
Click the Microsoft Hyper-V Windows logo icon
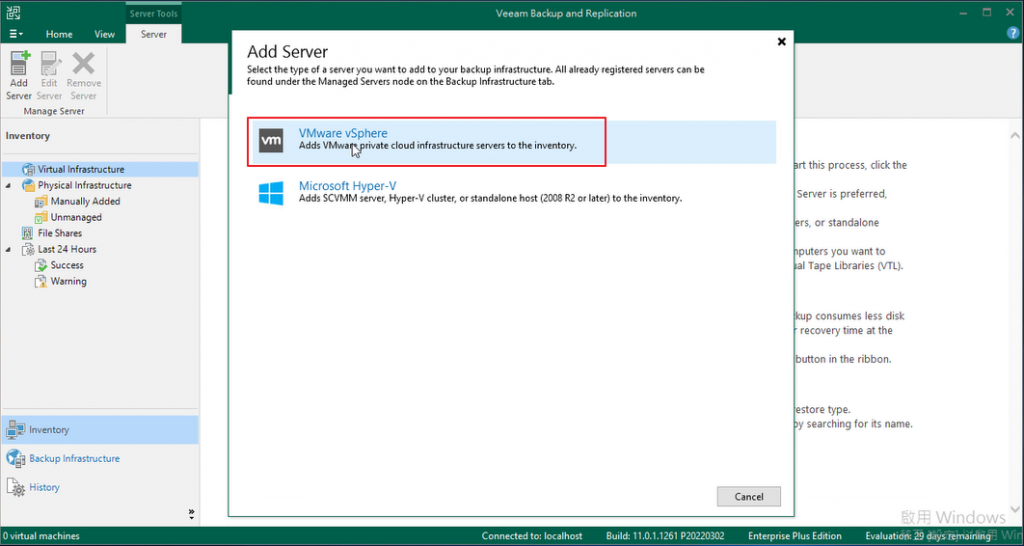point(271,193)
